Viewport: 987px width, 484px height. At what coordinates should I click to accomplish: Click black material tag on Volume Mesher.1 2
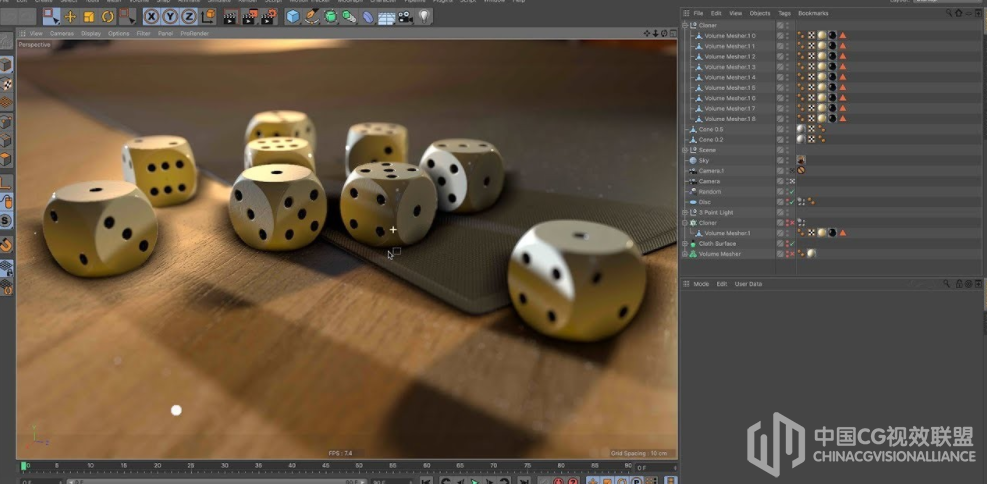(832, 57)
